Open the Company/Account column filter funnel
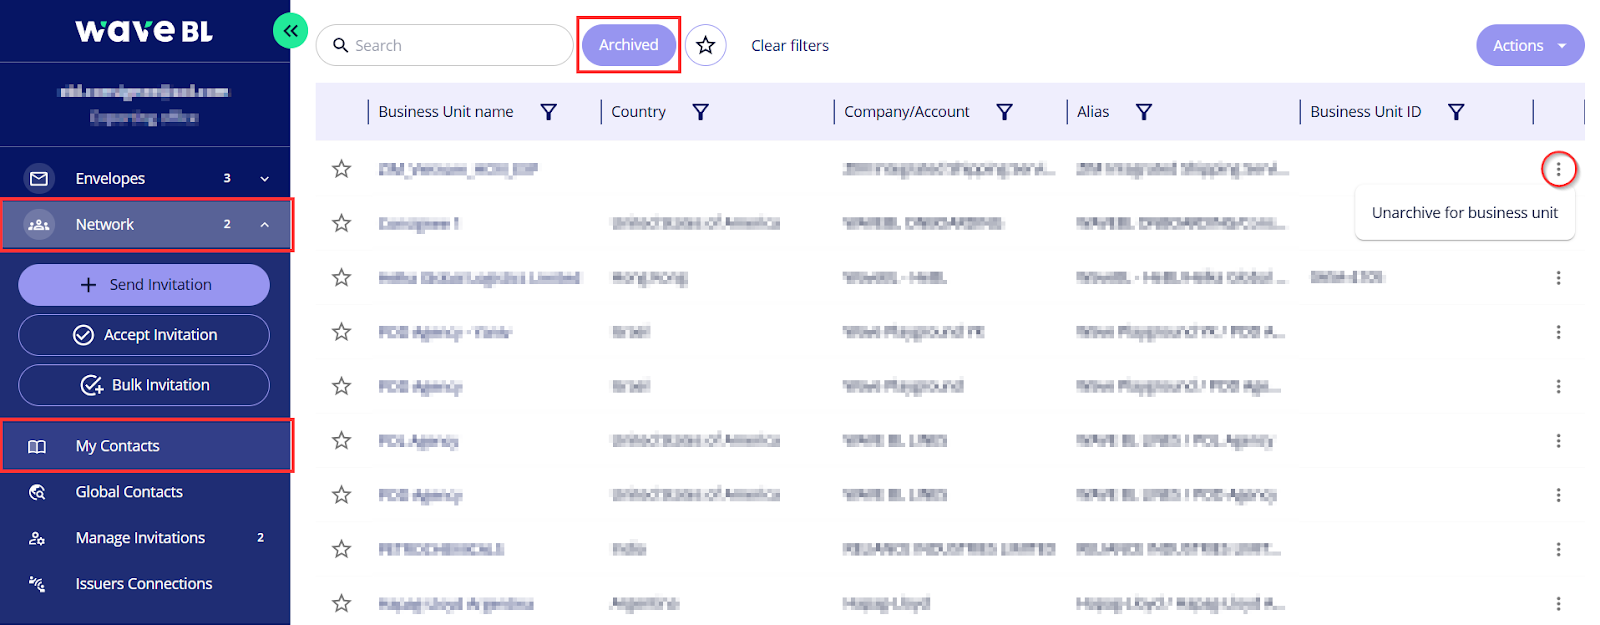Screen dimensions: 1600x625 pos(1005,112)
